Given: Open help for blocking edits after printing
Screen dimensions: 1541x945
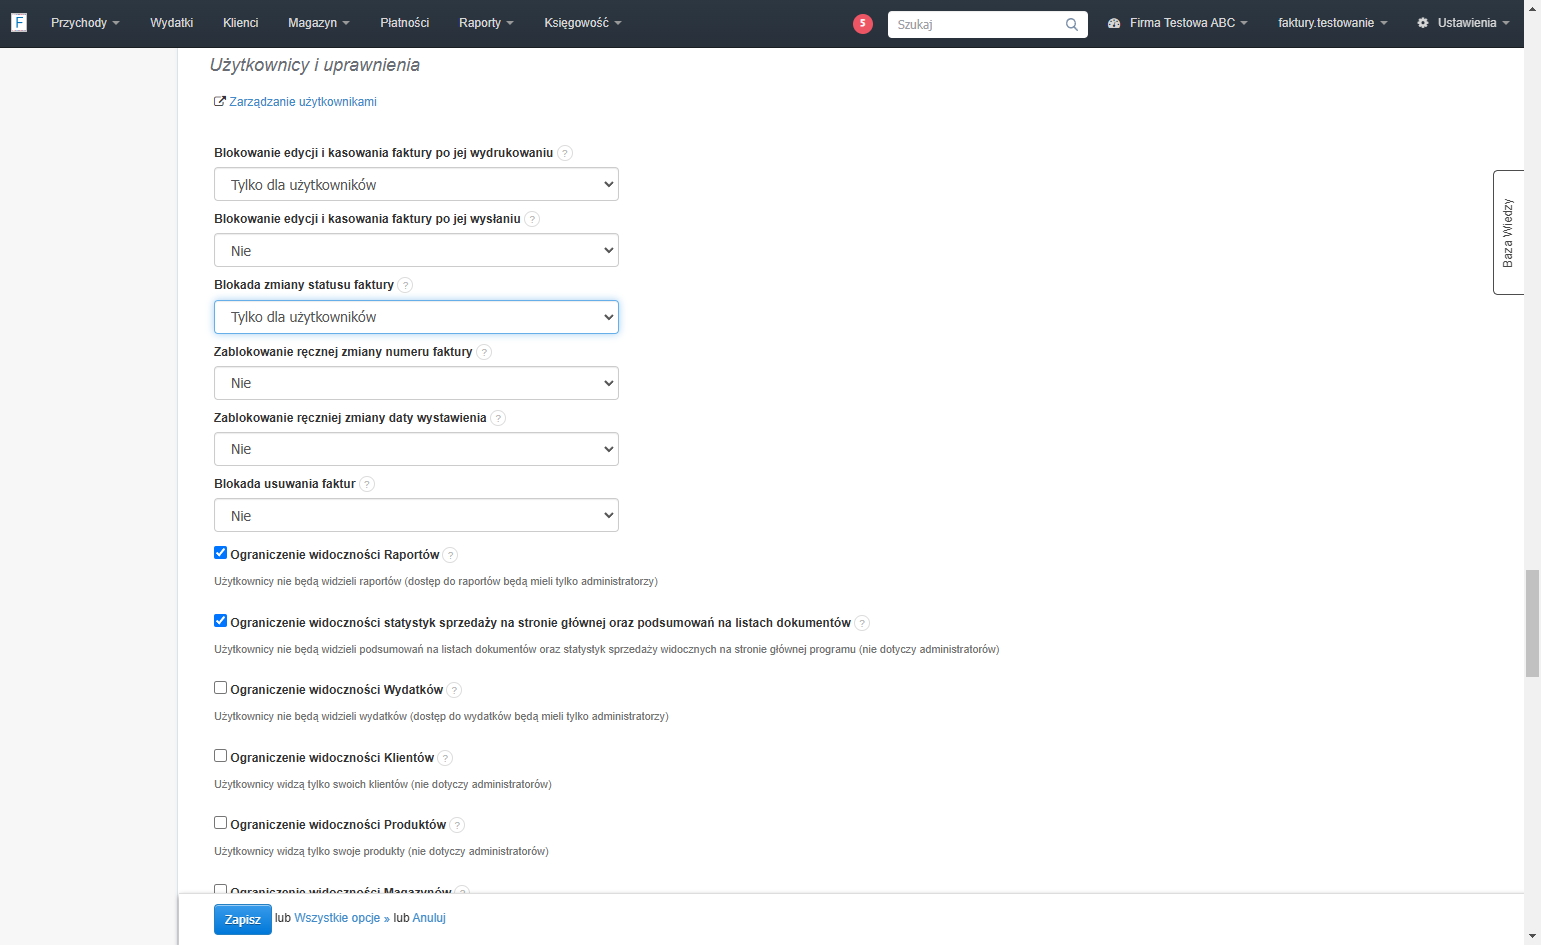Looking at the screenshot, I should tap(565, 153).
